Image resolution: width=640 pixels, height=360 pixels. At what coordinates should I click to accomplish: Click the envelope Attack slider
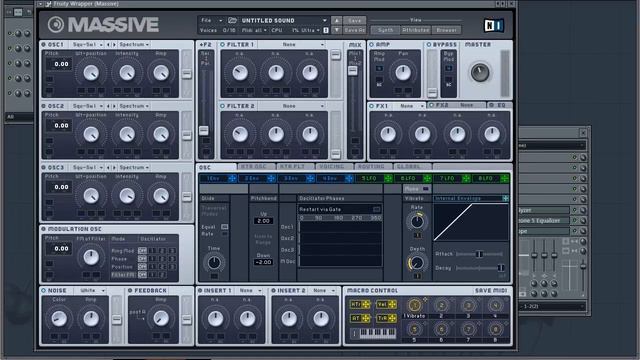coord(479,254)
